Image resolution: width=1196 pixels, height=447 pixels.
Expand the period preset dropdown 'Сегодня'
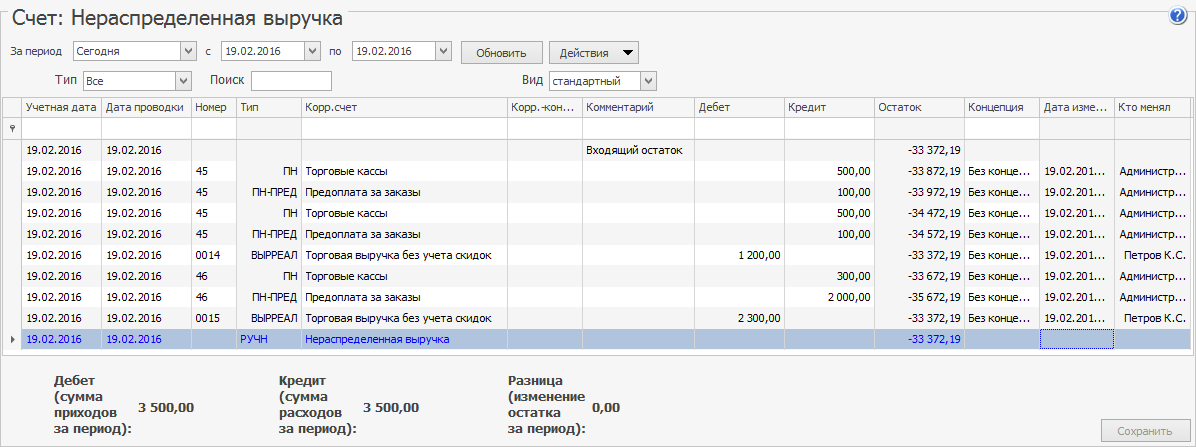pos(188,52)
